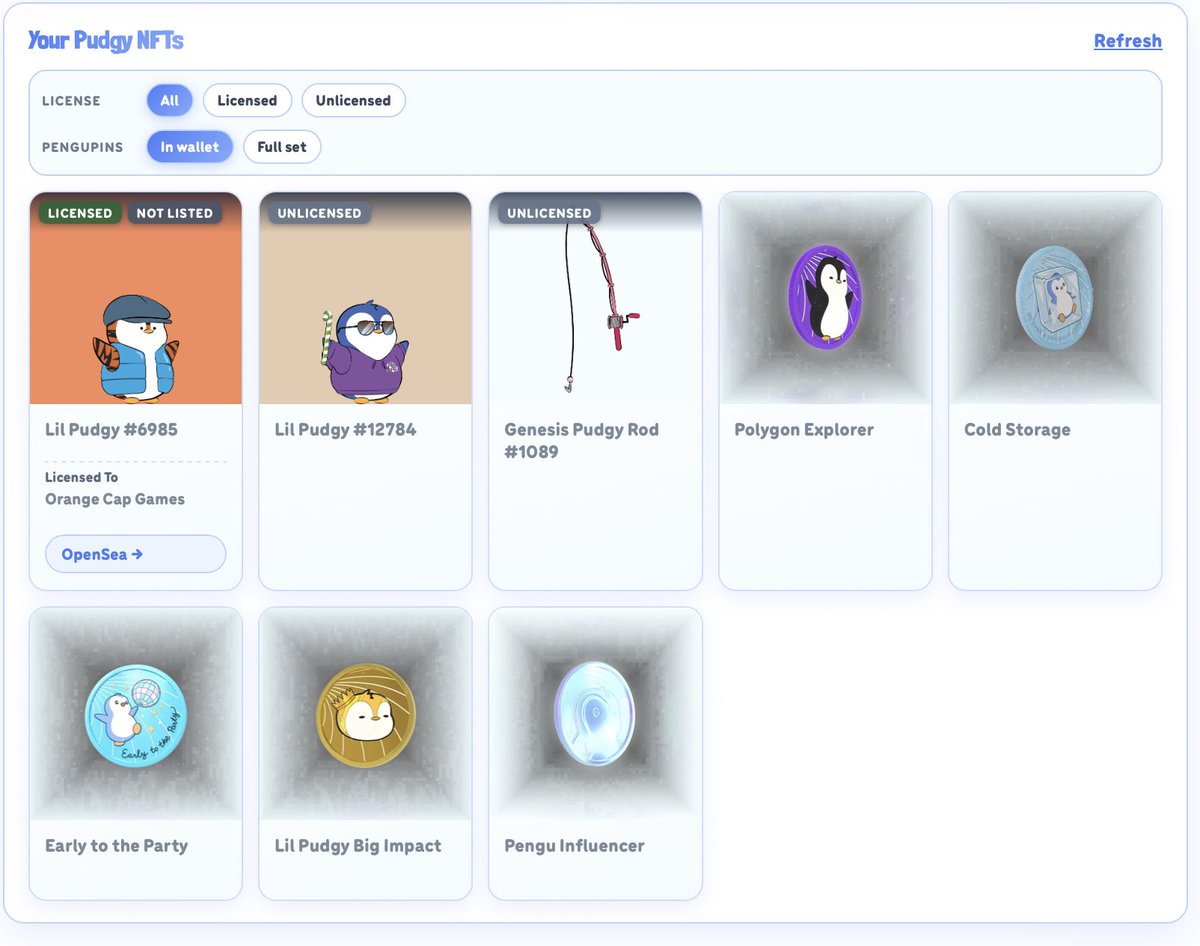The image size is (1200, 946).
Task: Click the green LICENSED badge
Action: click(x=80, y=213)
